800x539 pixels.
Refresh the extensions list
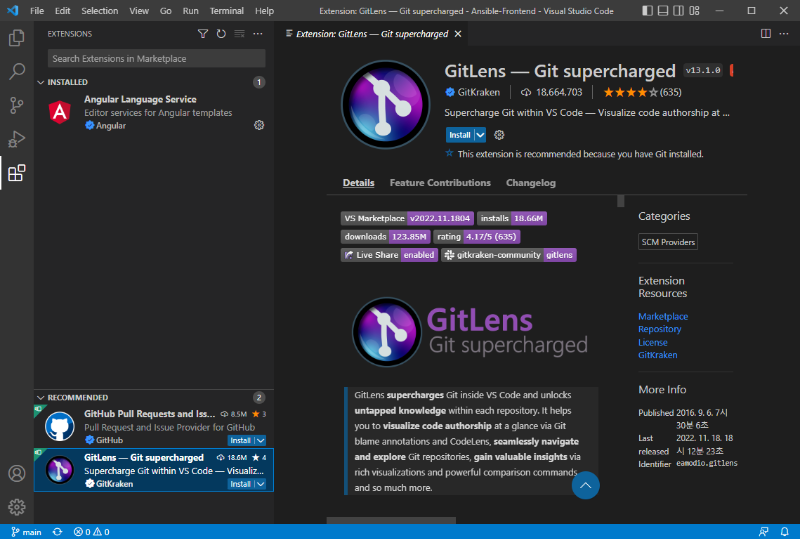coord(221,34)
